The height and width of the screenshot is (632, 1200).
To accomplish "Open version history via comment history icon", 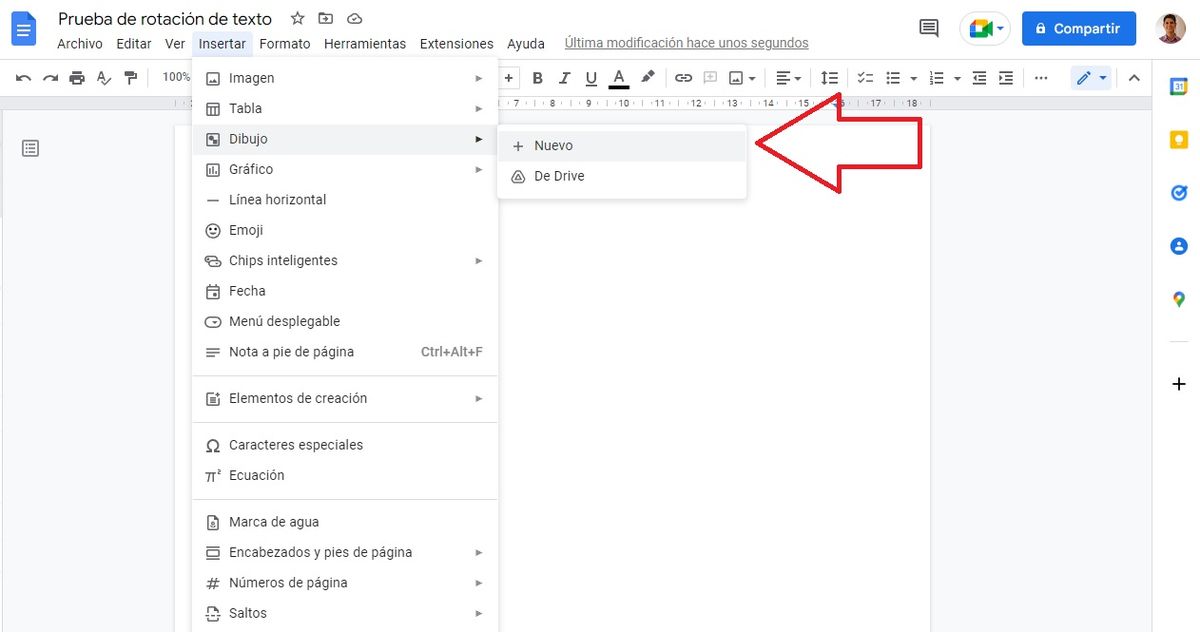I will pos(928,28).
